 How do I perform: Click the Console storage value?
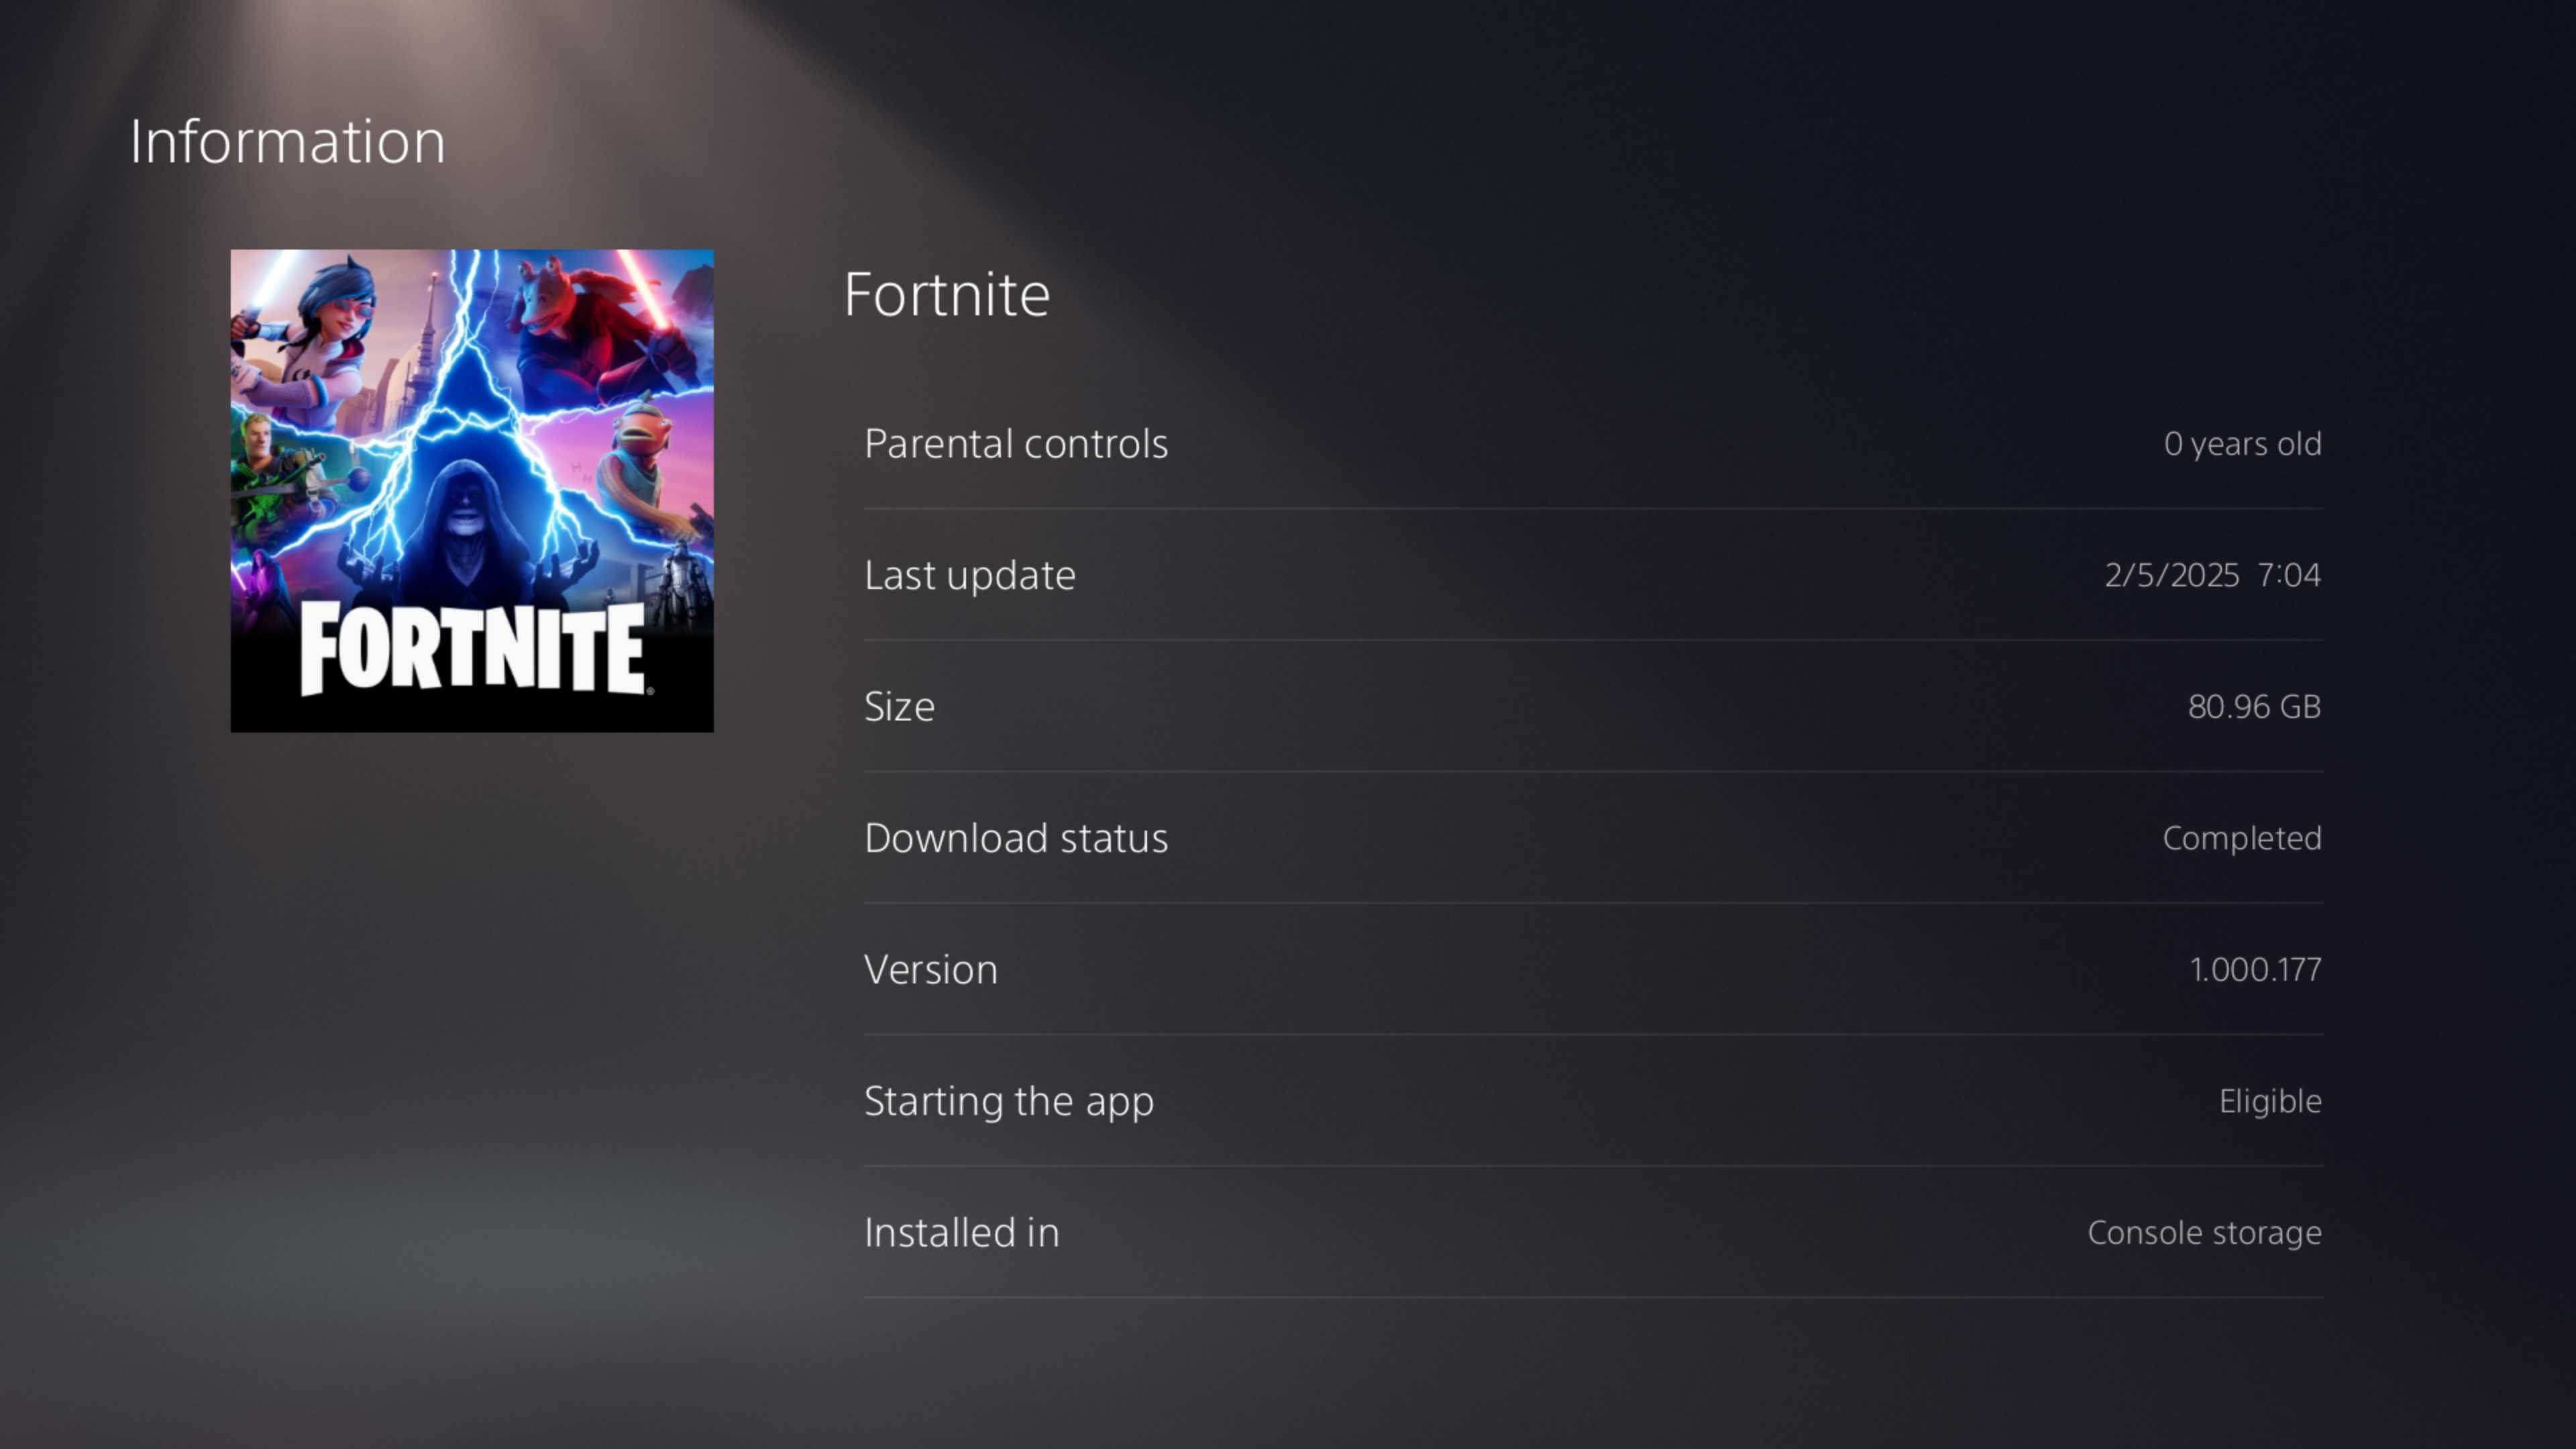pyautogui.click(x=2204, y=1232)
